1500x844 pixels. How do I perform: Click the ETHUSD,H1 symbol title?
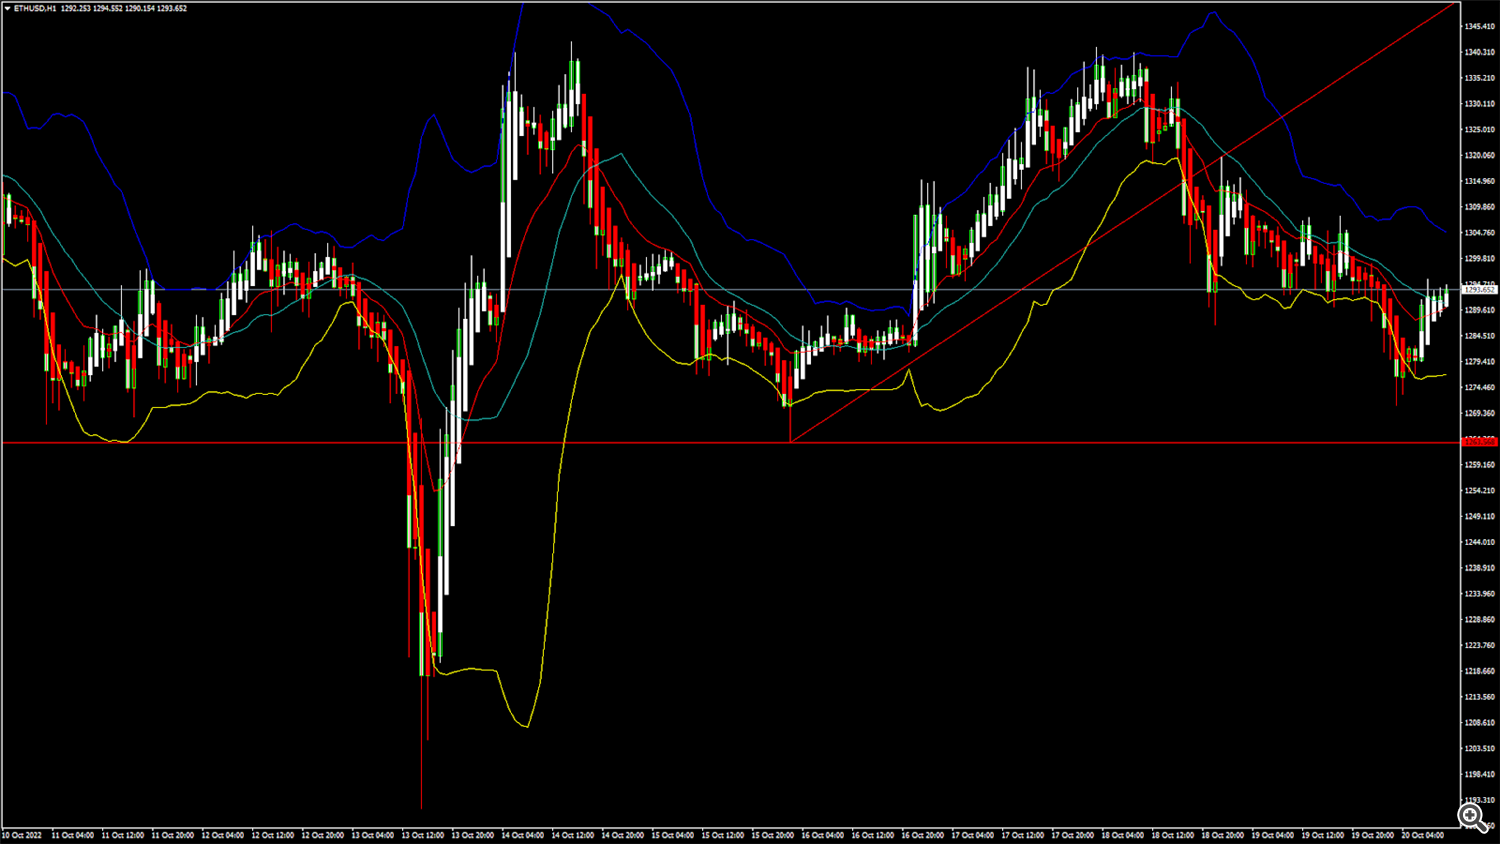coord(35,8)
